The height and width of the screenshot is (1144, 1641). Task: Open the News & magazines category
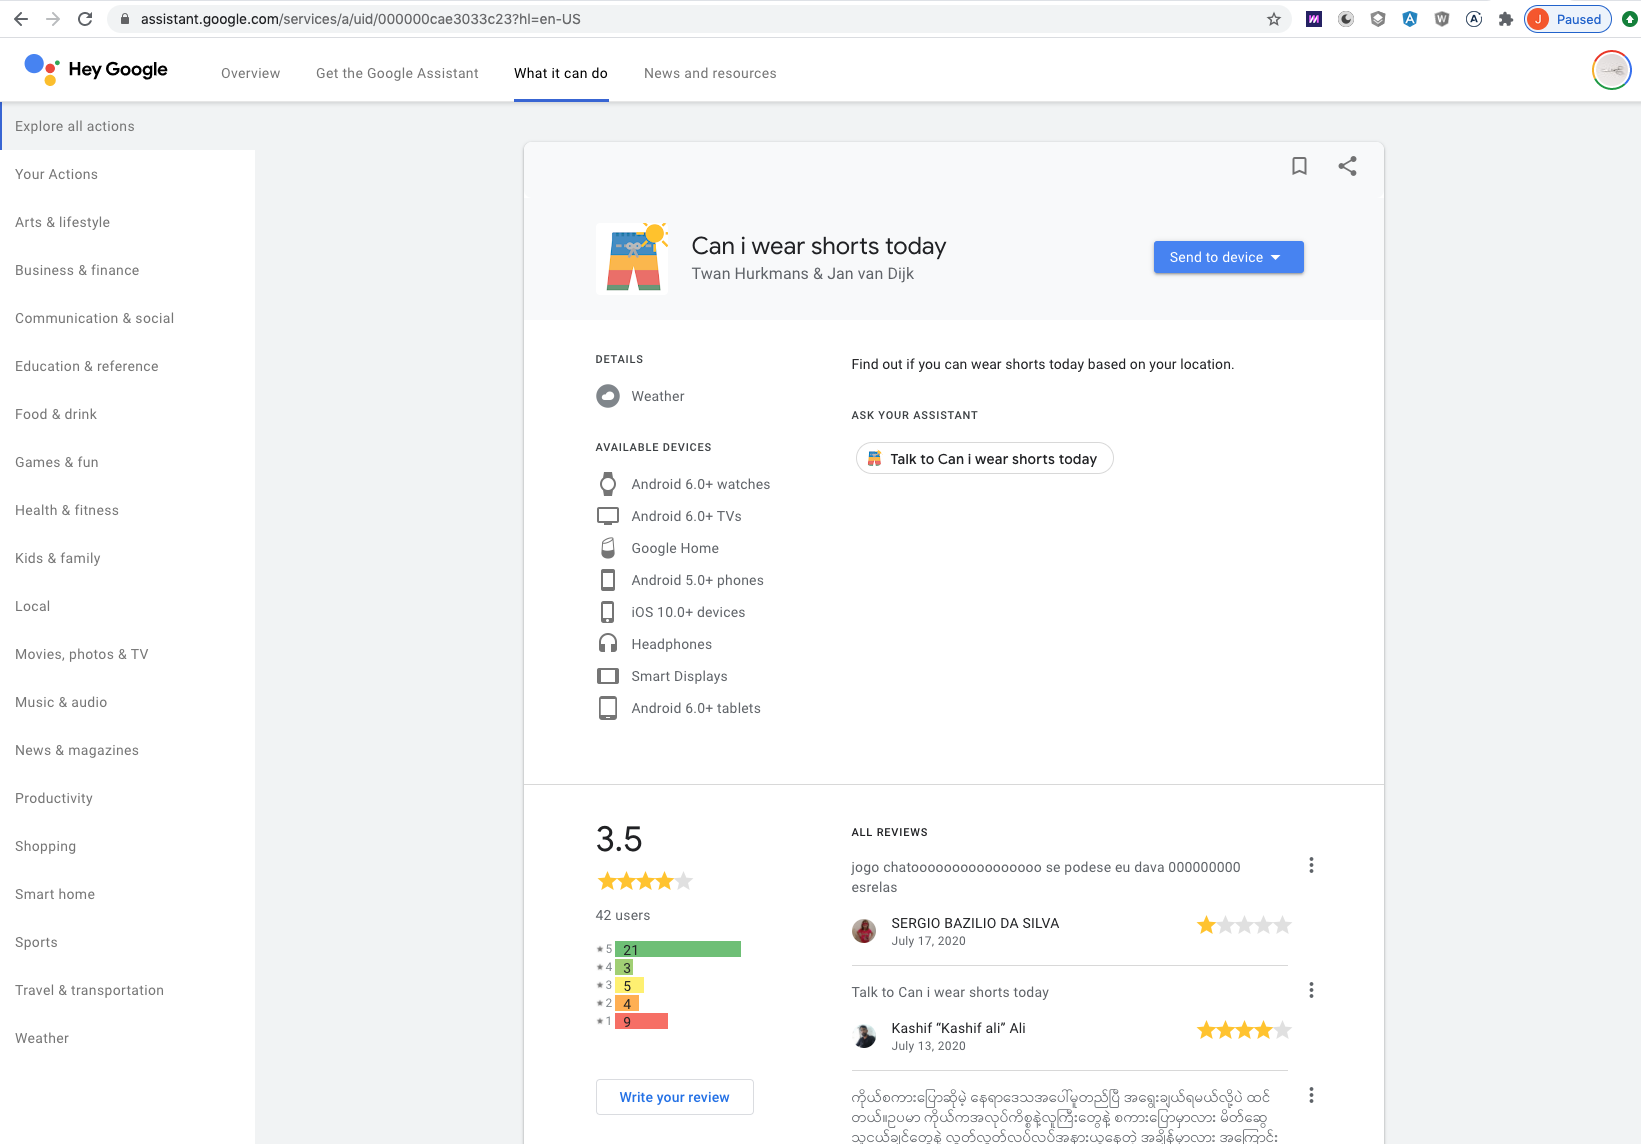click(128, 750)
